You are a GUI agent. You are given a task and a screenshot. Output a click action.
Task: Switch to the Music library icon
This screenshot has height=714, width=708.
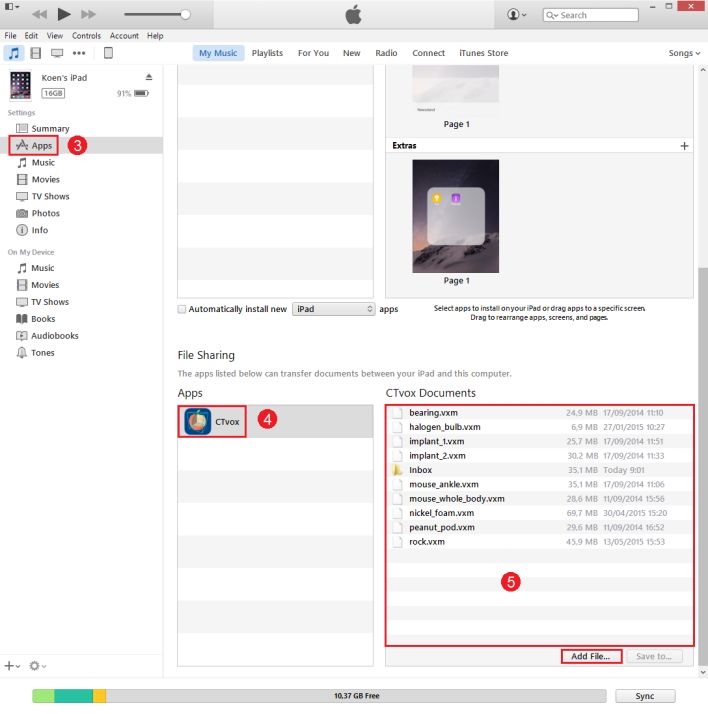[14, 53]
